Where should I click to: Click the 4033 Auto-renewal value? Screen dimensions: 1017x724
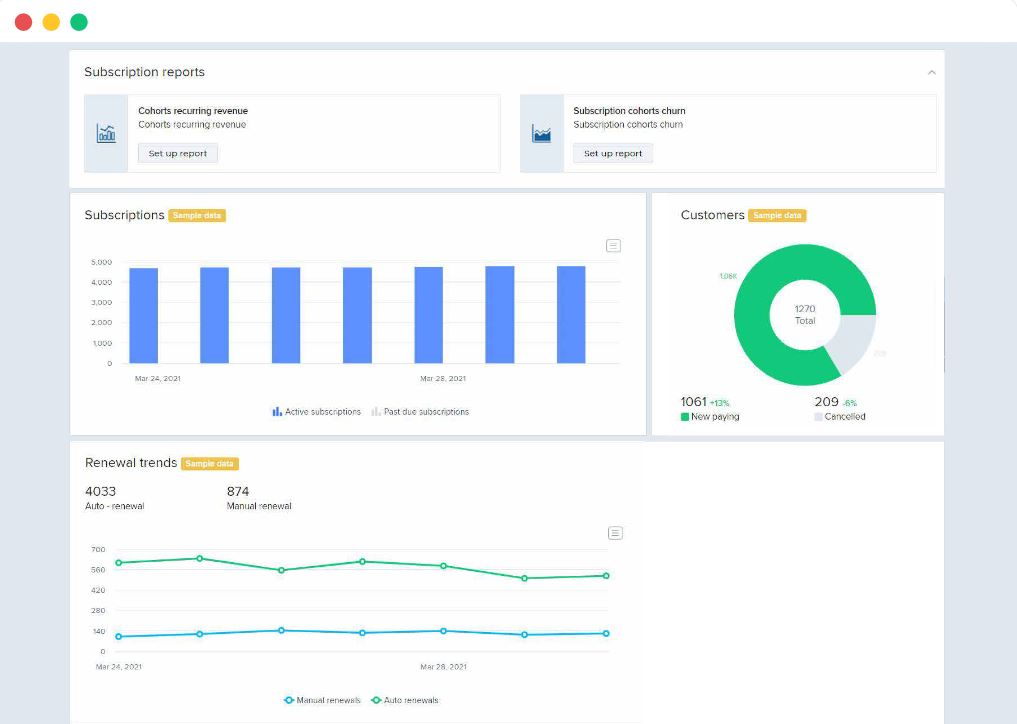(101, 492)
